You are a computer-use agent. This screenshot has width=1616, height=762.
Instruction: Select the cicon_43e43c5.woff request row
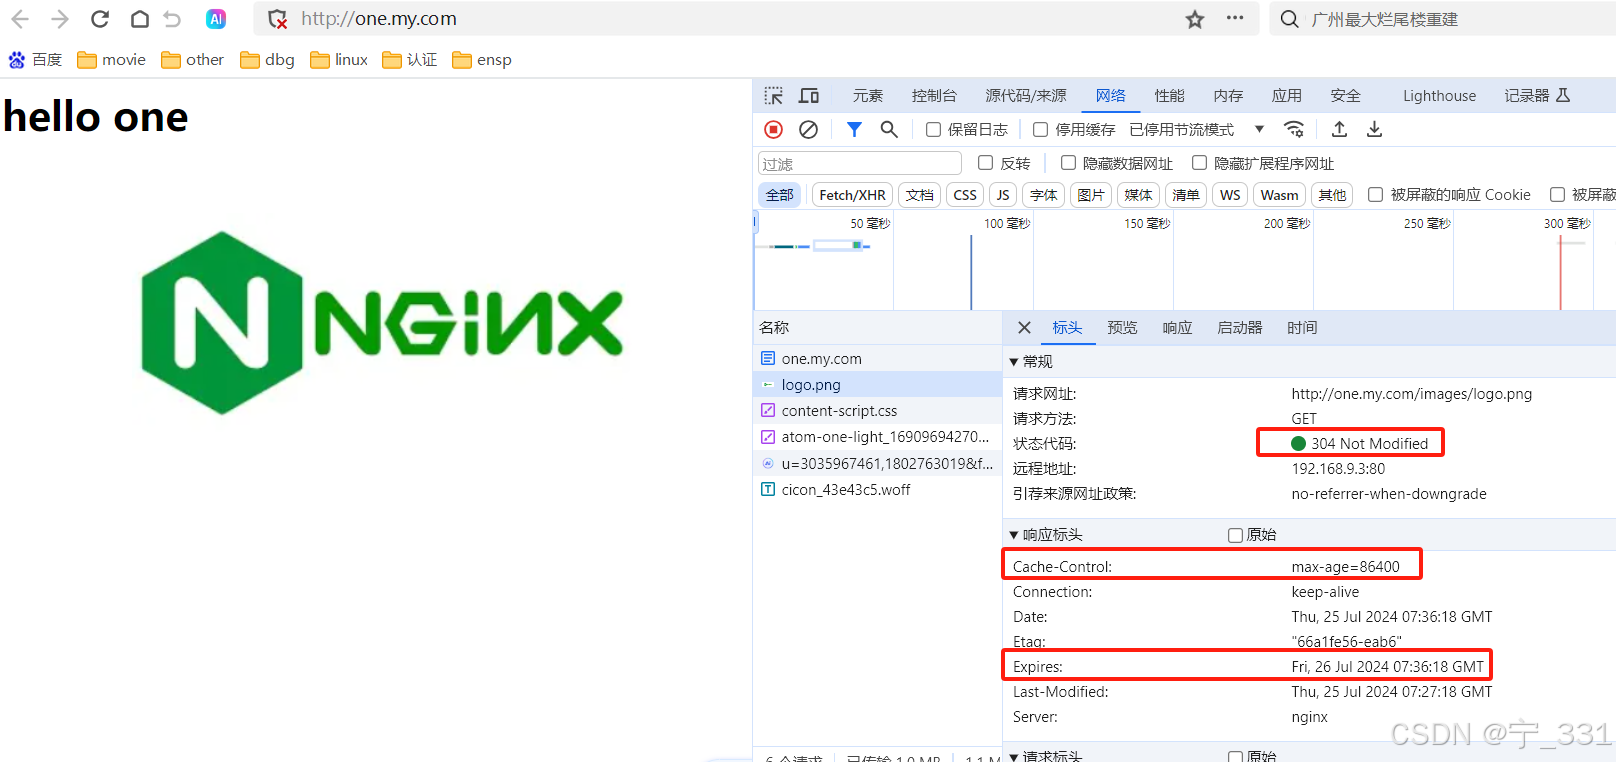click(x=877, y=490)
